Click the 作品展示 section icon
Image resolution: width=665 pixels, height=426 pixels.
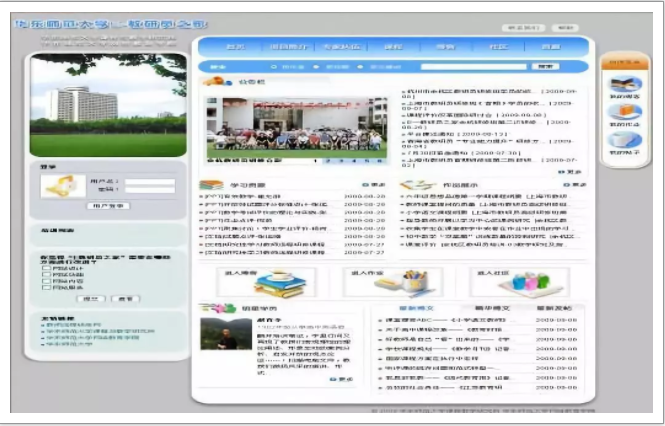[x=411, y=185]
